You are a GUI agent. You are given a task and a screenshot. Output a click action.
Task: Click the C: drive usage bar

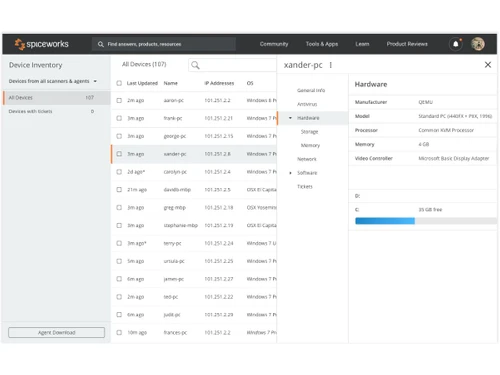(426, 221)
